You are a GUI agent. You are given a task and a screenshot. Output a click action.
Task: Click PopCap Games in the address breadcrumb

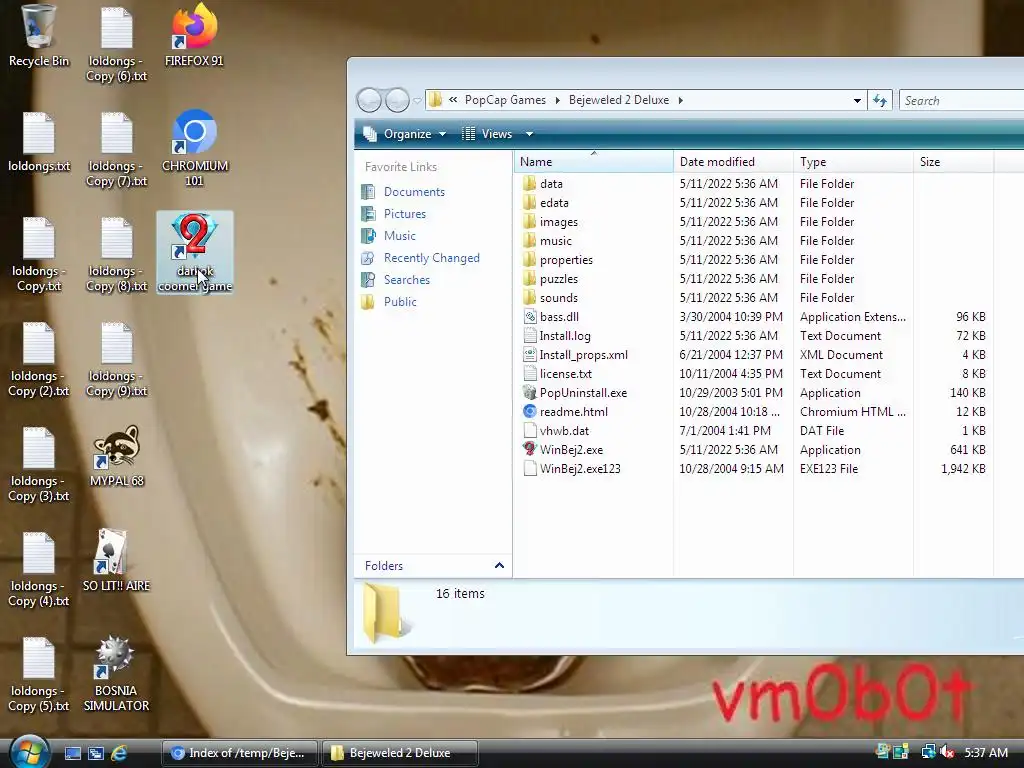[505, 100]
